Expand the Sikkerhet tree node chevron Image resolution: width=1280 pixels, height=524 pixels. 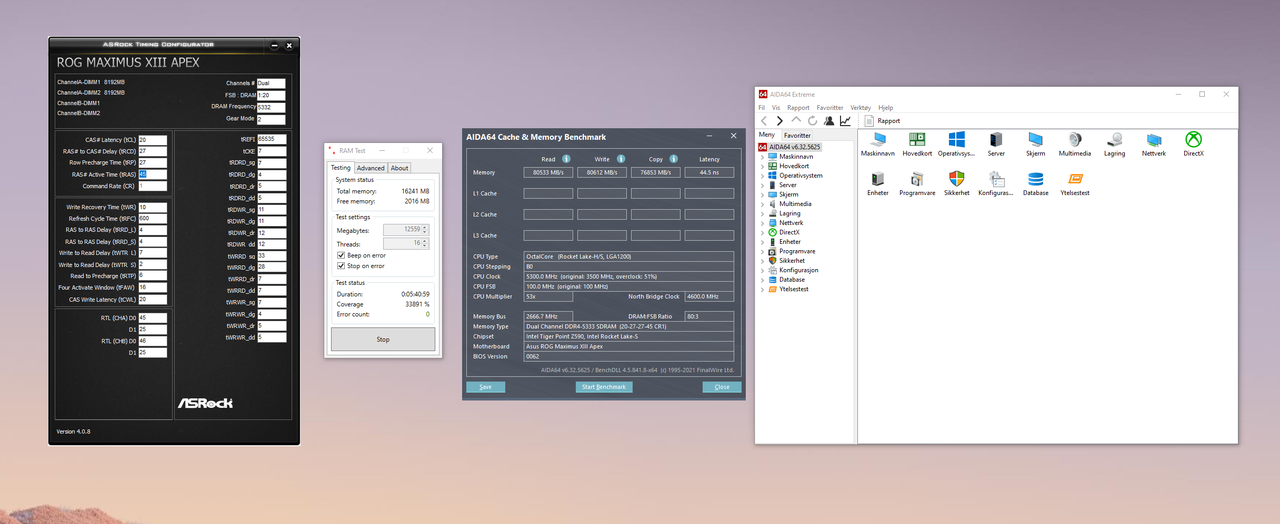click(763, 260)
